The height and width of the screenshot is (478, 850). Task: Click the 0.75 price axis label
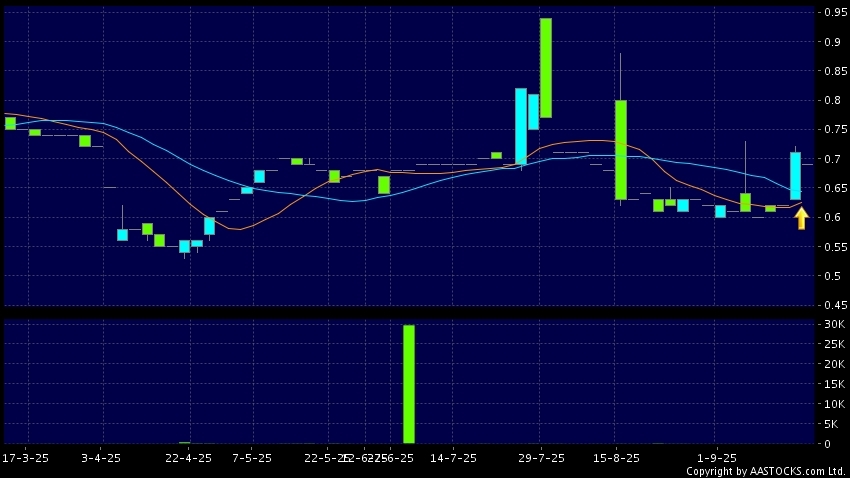coord(835,130)
